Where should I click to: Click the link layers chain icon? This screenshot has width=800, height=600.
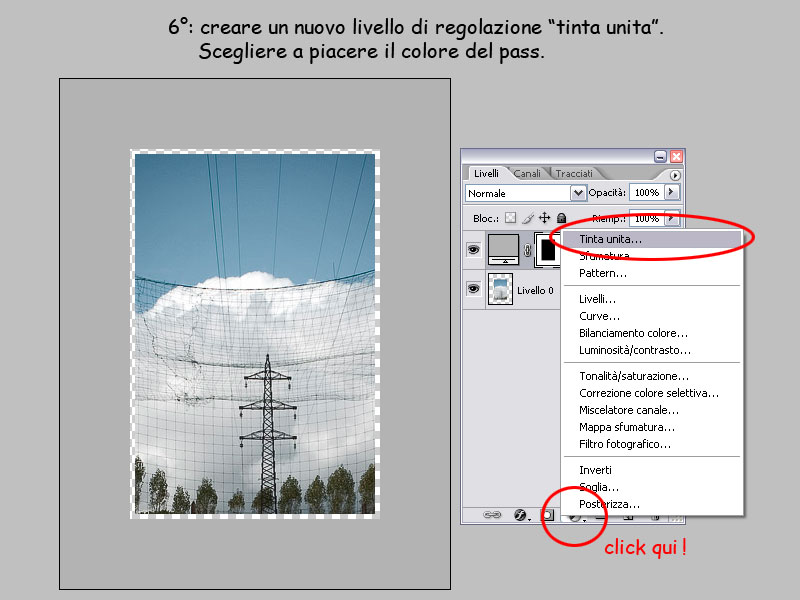pyautogui.click(x=490, y=515)
